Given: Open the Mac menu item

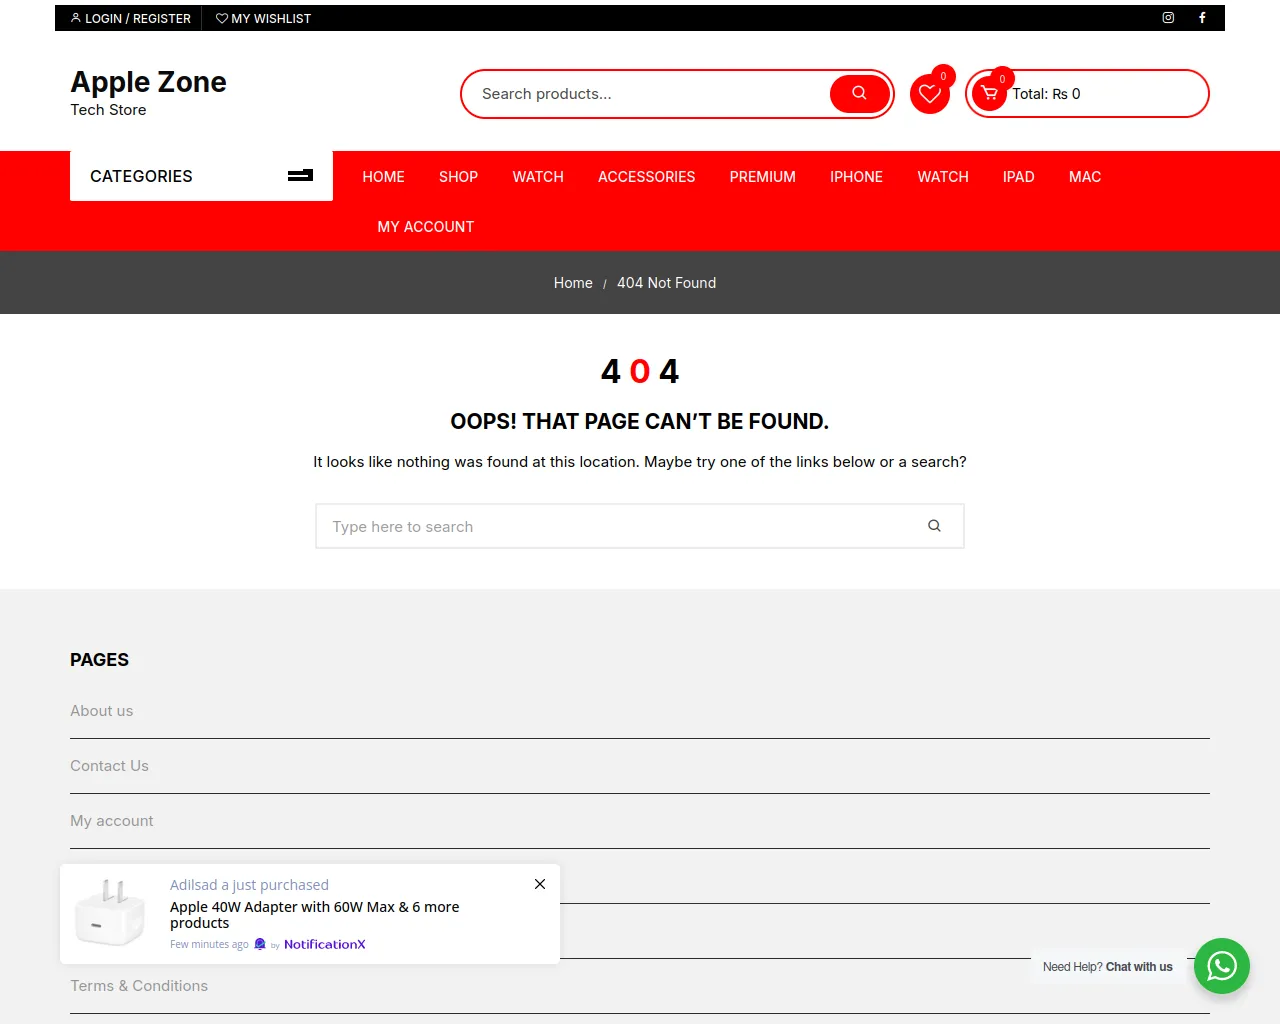Looking at the screenshot, I should click(1085, 176).
